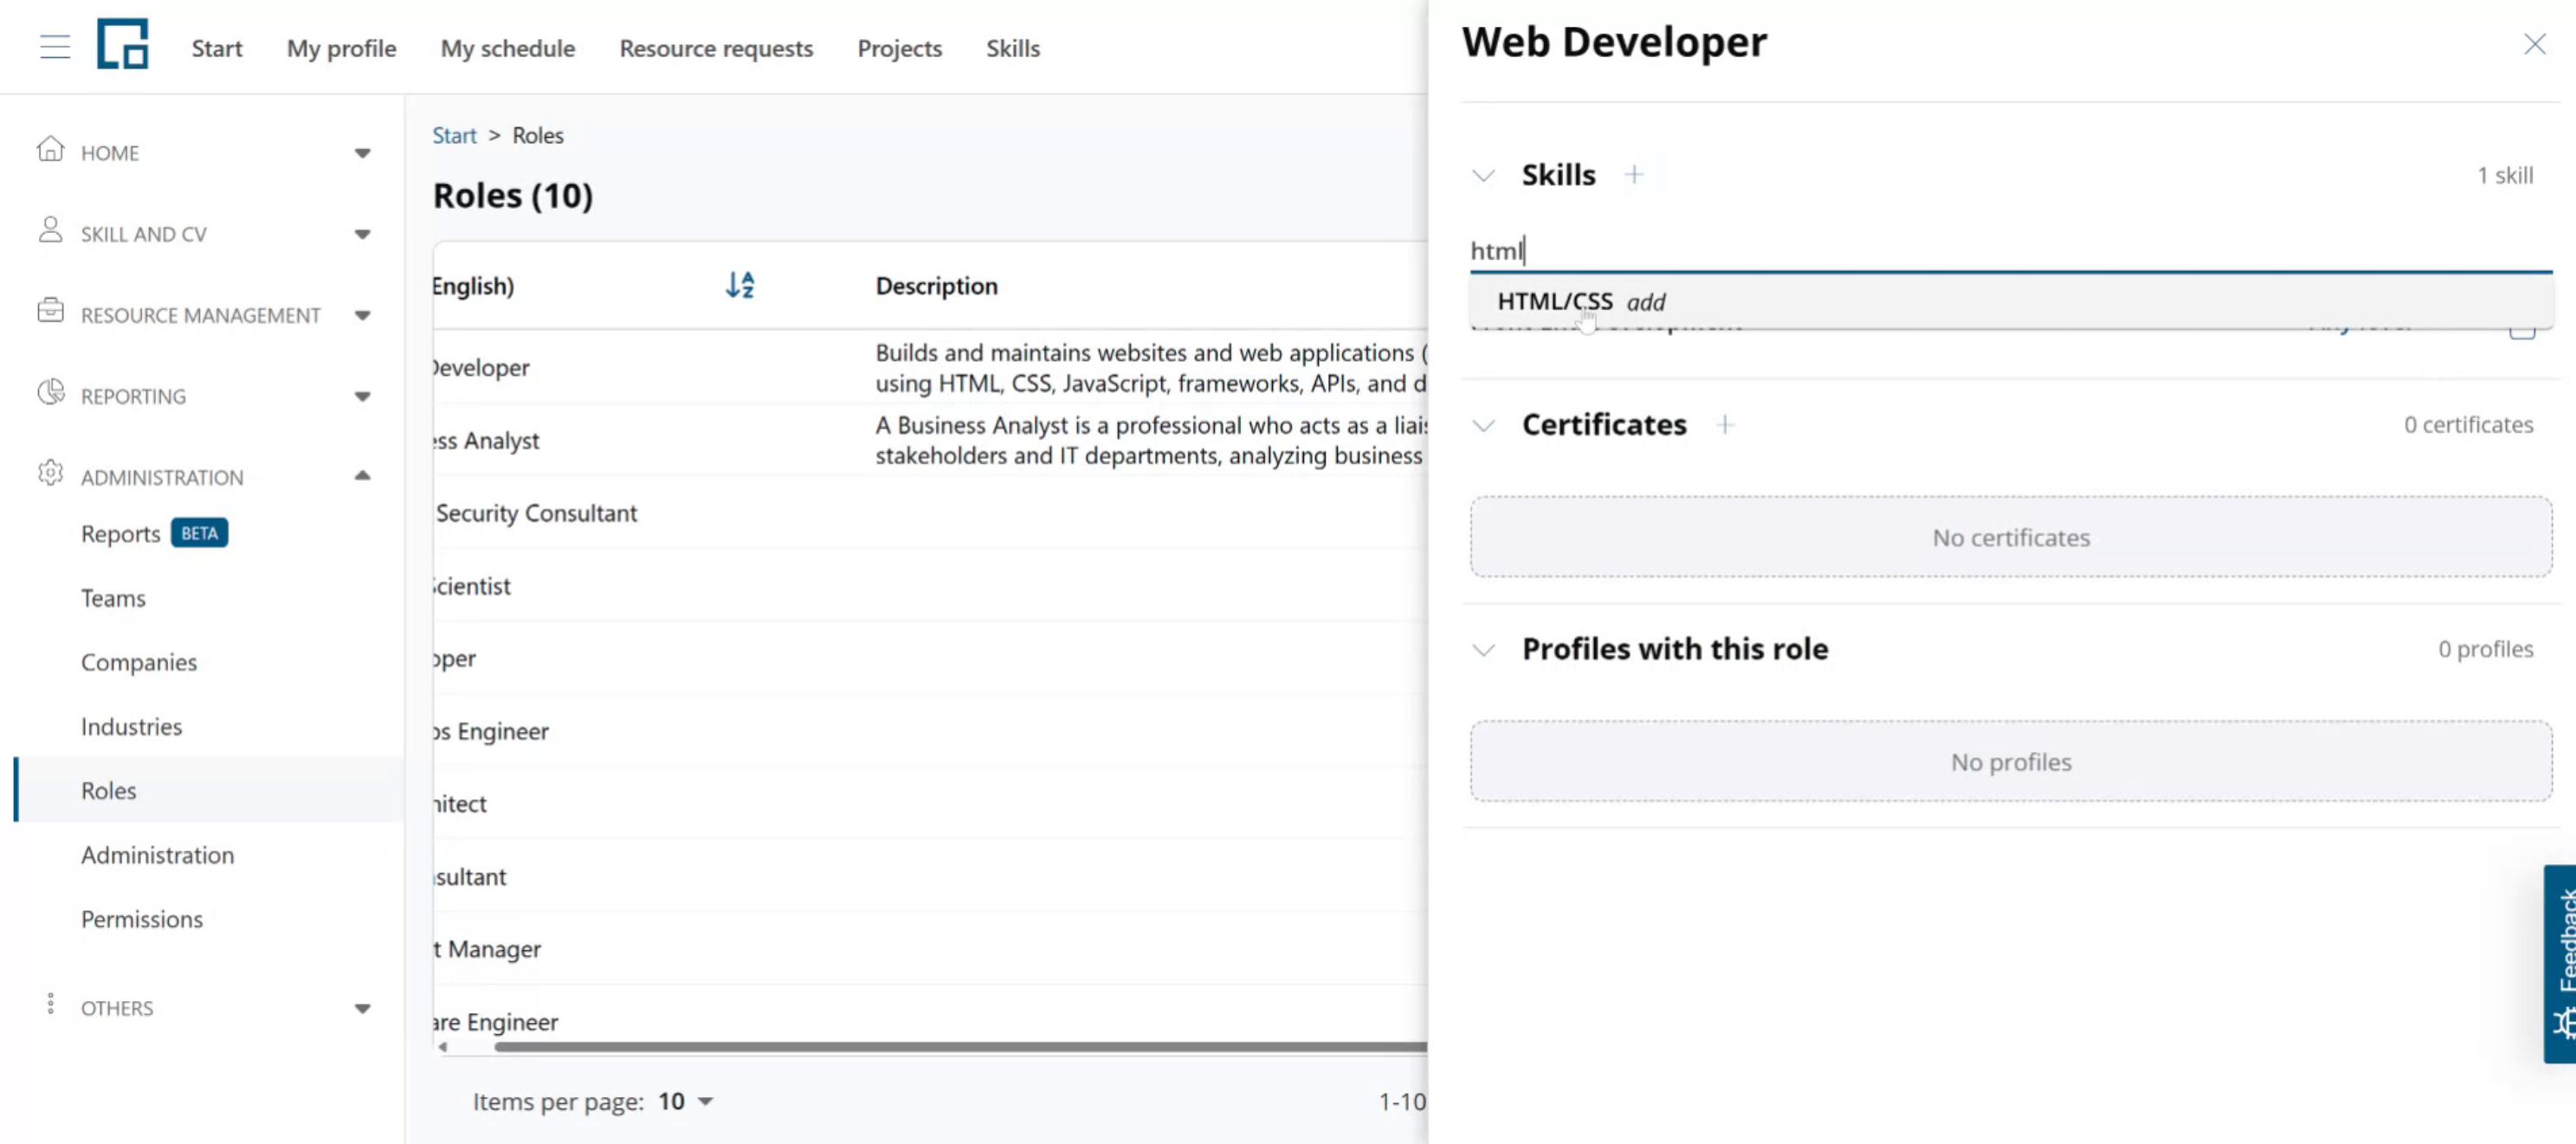Open the Feedback side tab
Image resolution: width=2576 pixels, height=1144 pixels.
point(2560,963)
